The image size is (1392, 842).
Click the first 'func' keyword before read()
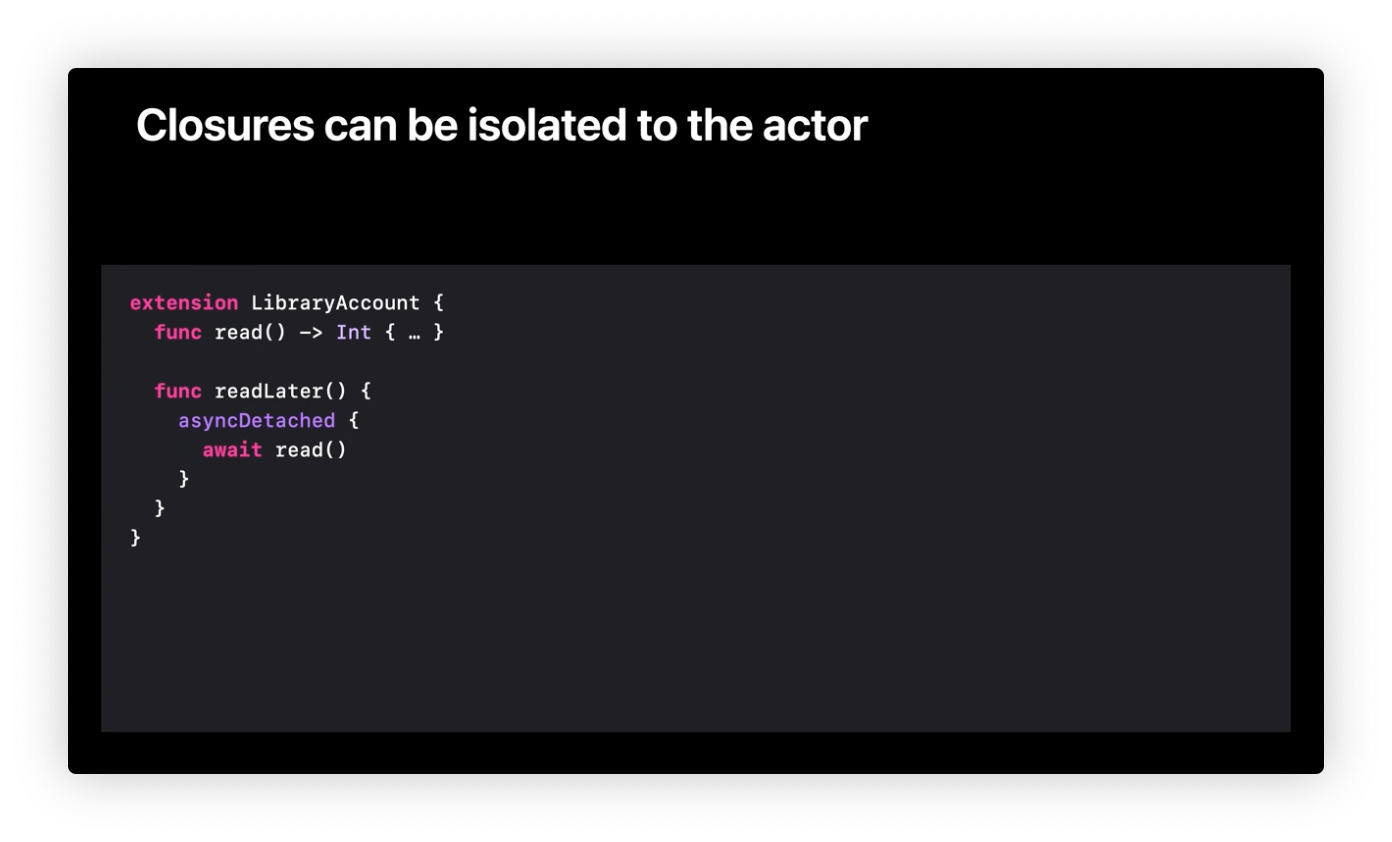pos(178,332)
